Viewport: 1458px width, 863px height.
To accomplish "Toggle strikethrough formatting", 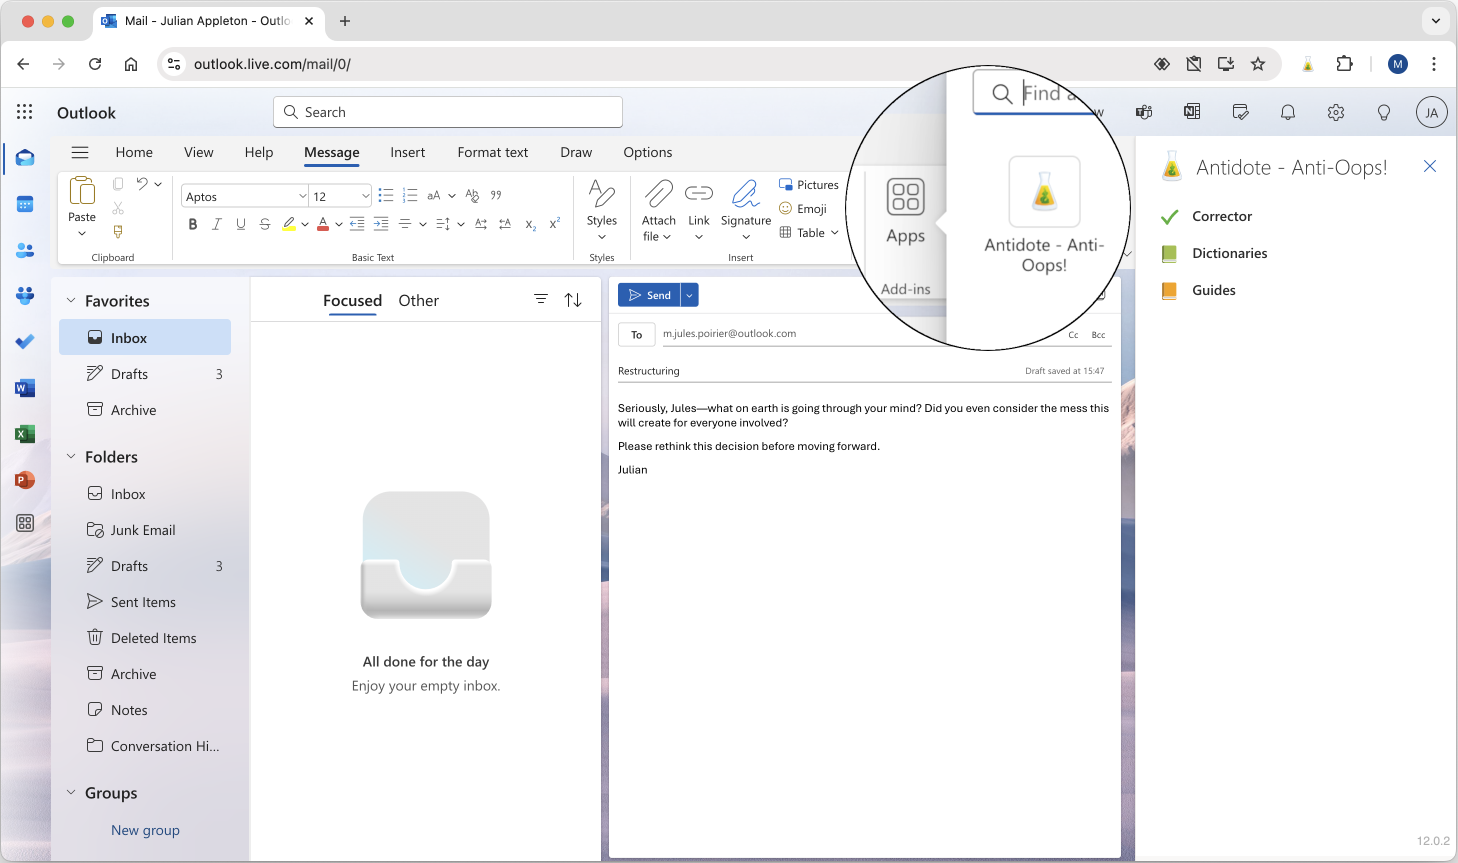I will 265,224.
